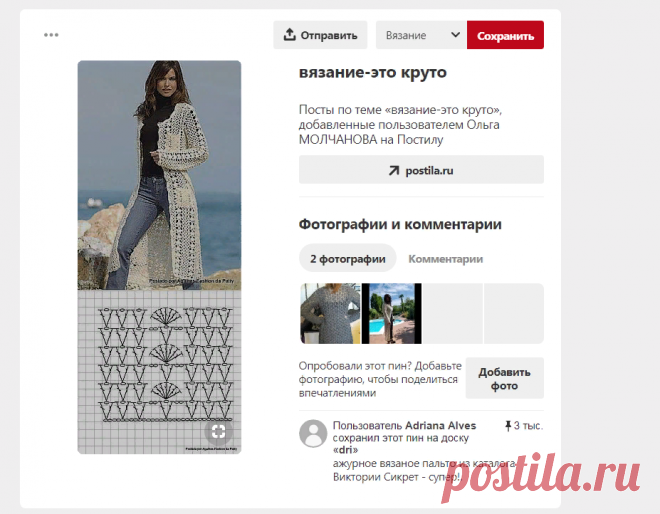Click the chevron arrow next to Вязание
This screenshot has width=660, height=514.
click(455, 35)
